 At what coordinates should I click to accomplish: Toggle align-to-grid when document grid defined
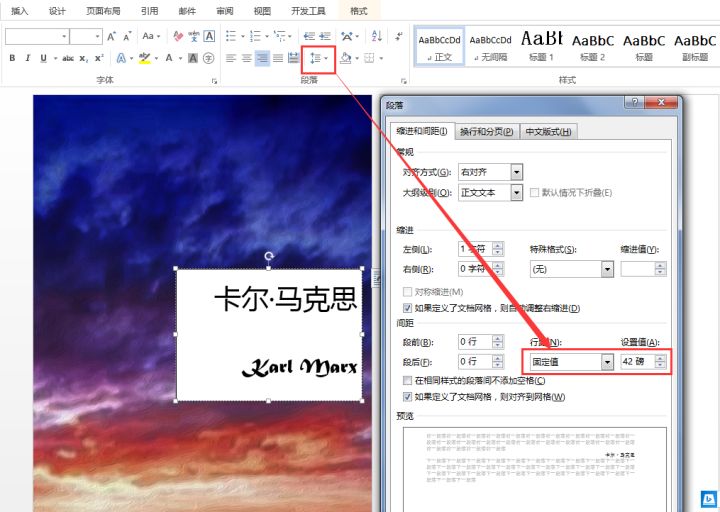tap(407, 397)
